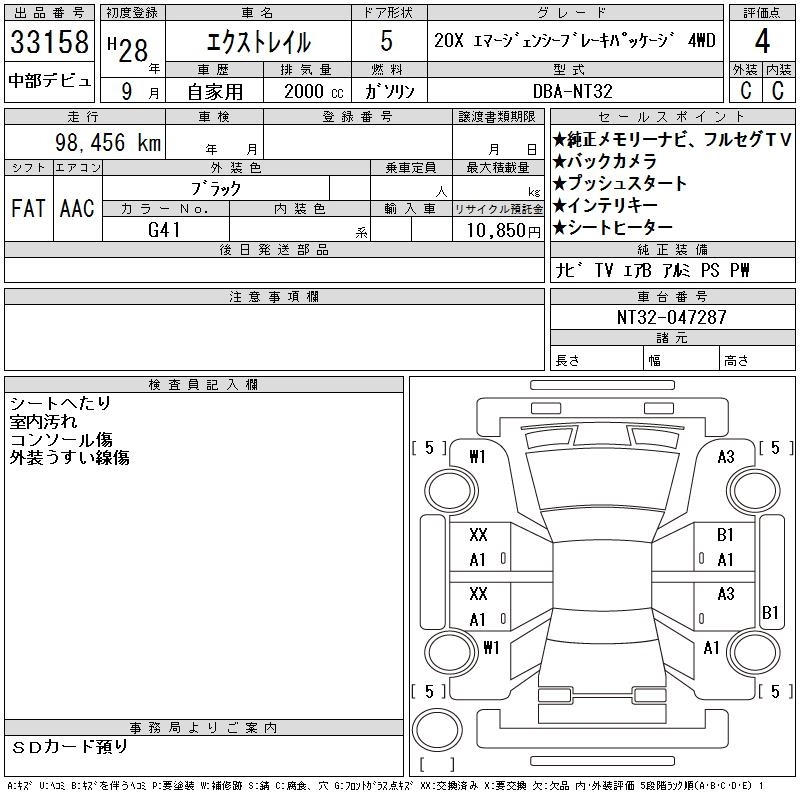Select the top-left wheel circle in diagram

pos(451,491)
